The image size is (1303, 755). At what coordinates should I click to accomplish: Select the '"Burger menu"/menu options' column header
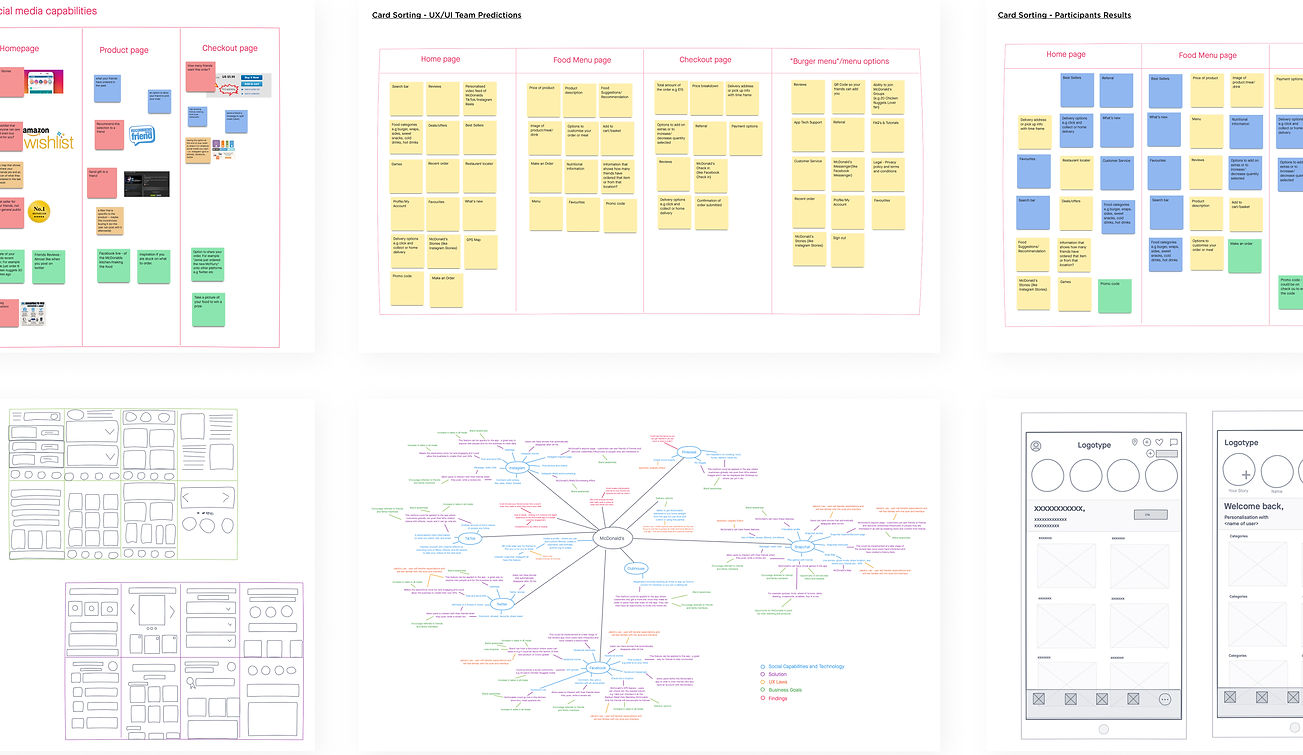(x=839, y=61)
